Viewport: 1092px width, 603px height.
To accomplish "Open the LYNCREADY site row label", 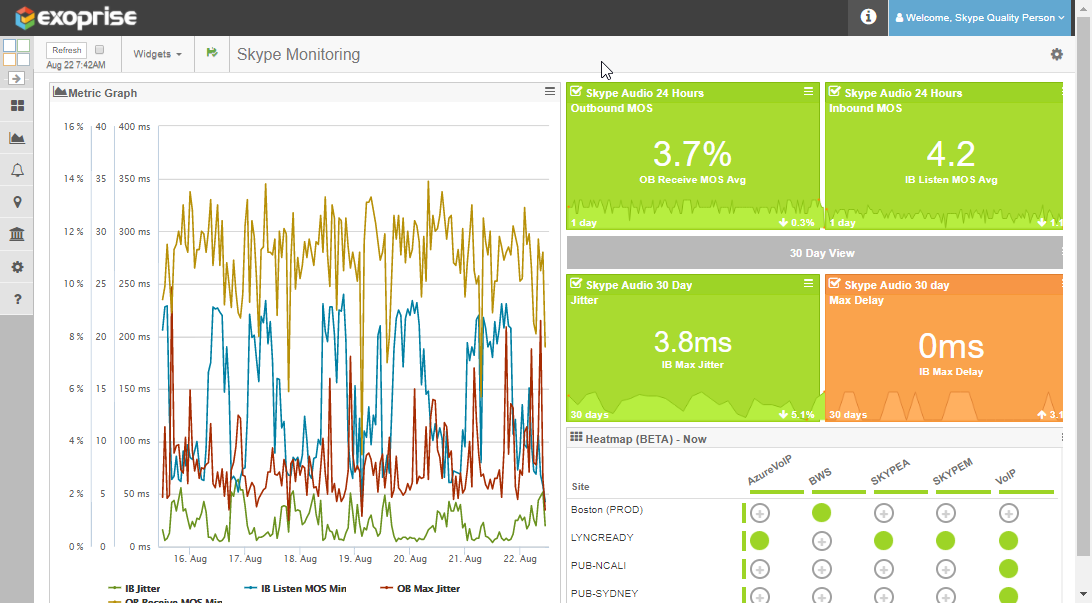I will click(602, 538).
